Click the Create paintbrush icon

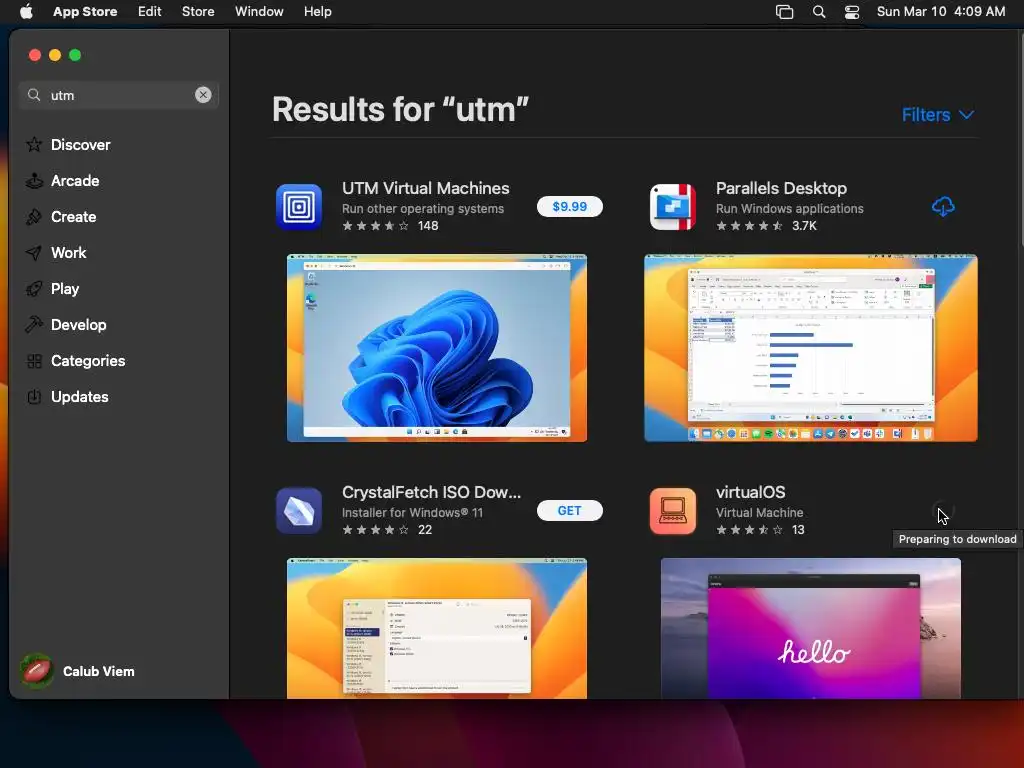pos(34,217)
